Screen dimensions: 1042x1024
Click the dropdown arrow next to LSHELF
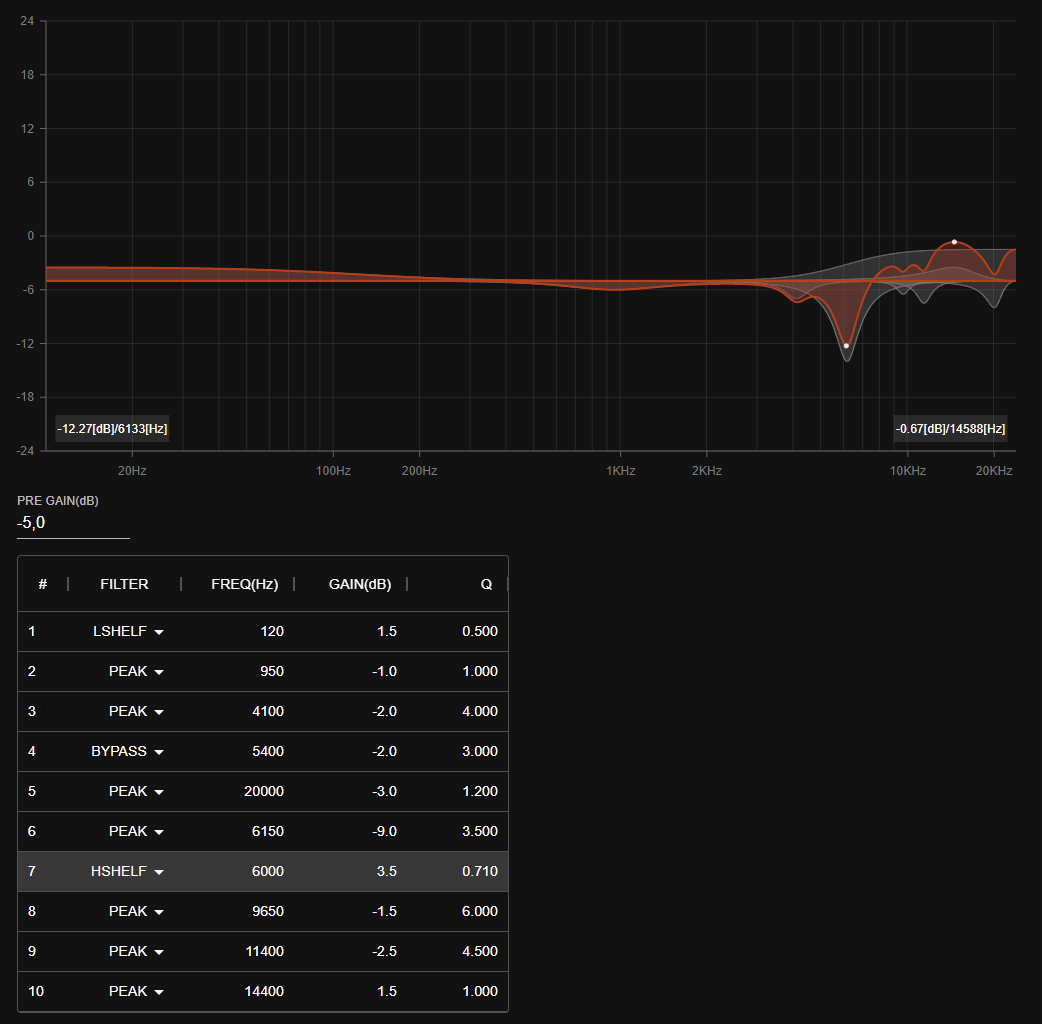158,631
